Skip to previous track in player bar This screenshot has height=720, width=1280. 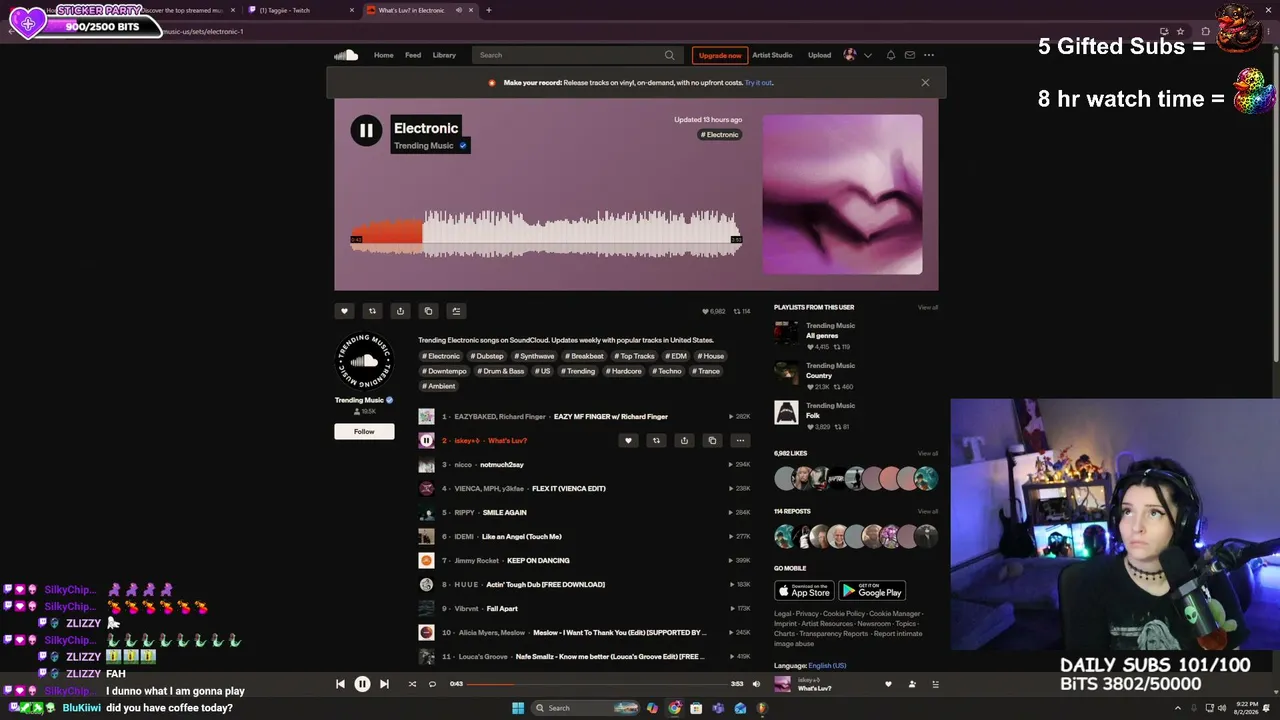click(340, 684)
